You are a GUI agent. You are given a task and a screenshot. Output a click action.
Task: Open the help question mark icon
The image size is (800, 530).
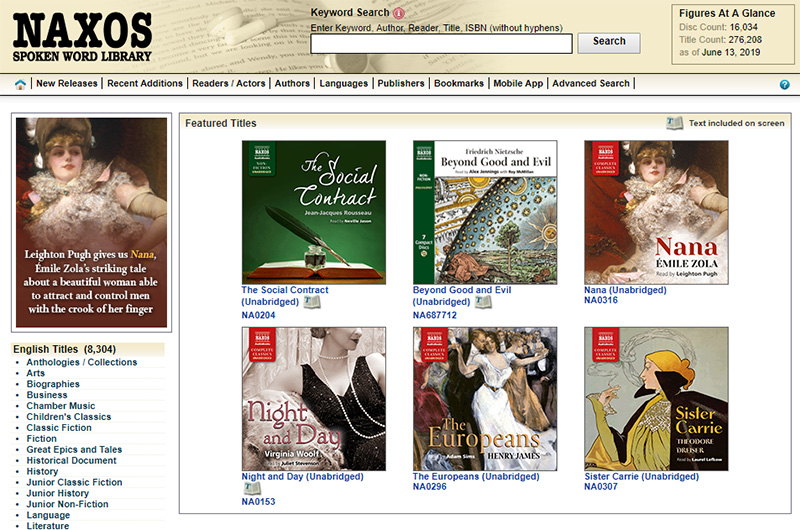click(784, 85)
